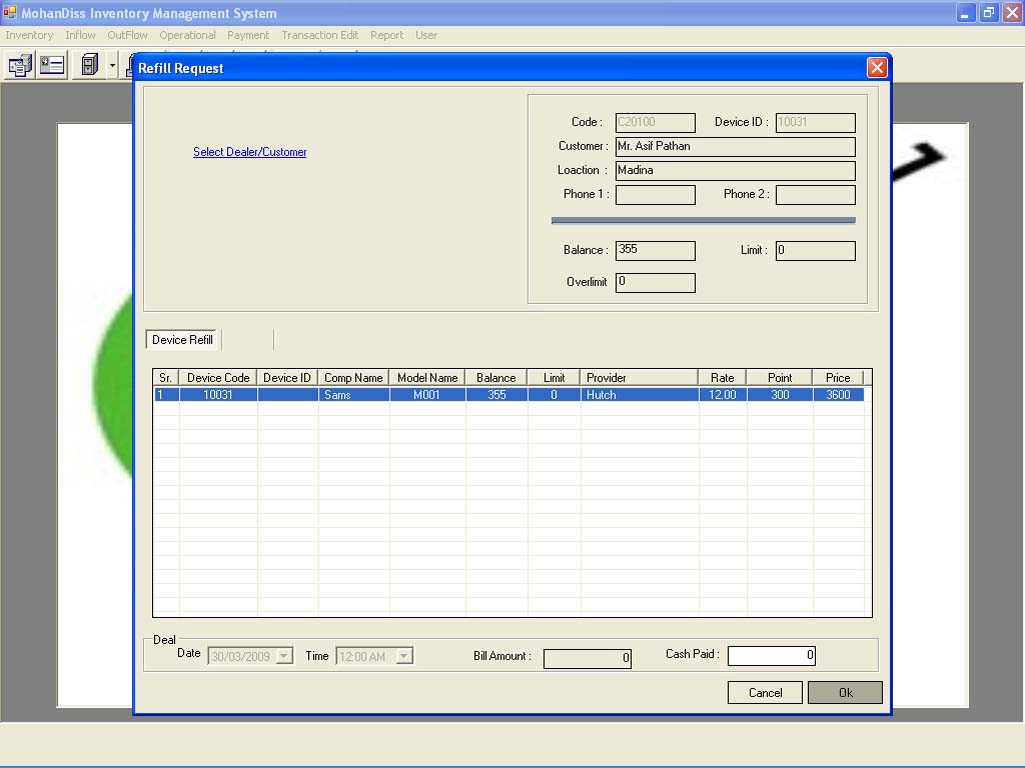1025x768 pixels.
Task: Click the ID card toolbar icon
Action: coord(52,66)
